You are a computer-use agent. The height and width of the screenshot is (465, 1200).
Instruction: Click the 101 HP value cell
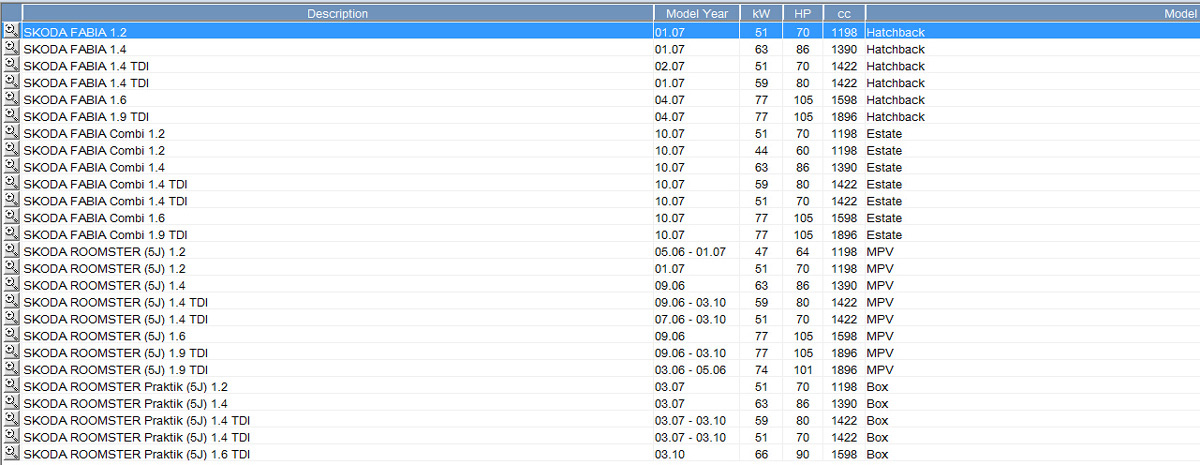[x=803, y=370]
